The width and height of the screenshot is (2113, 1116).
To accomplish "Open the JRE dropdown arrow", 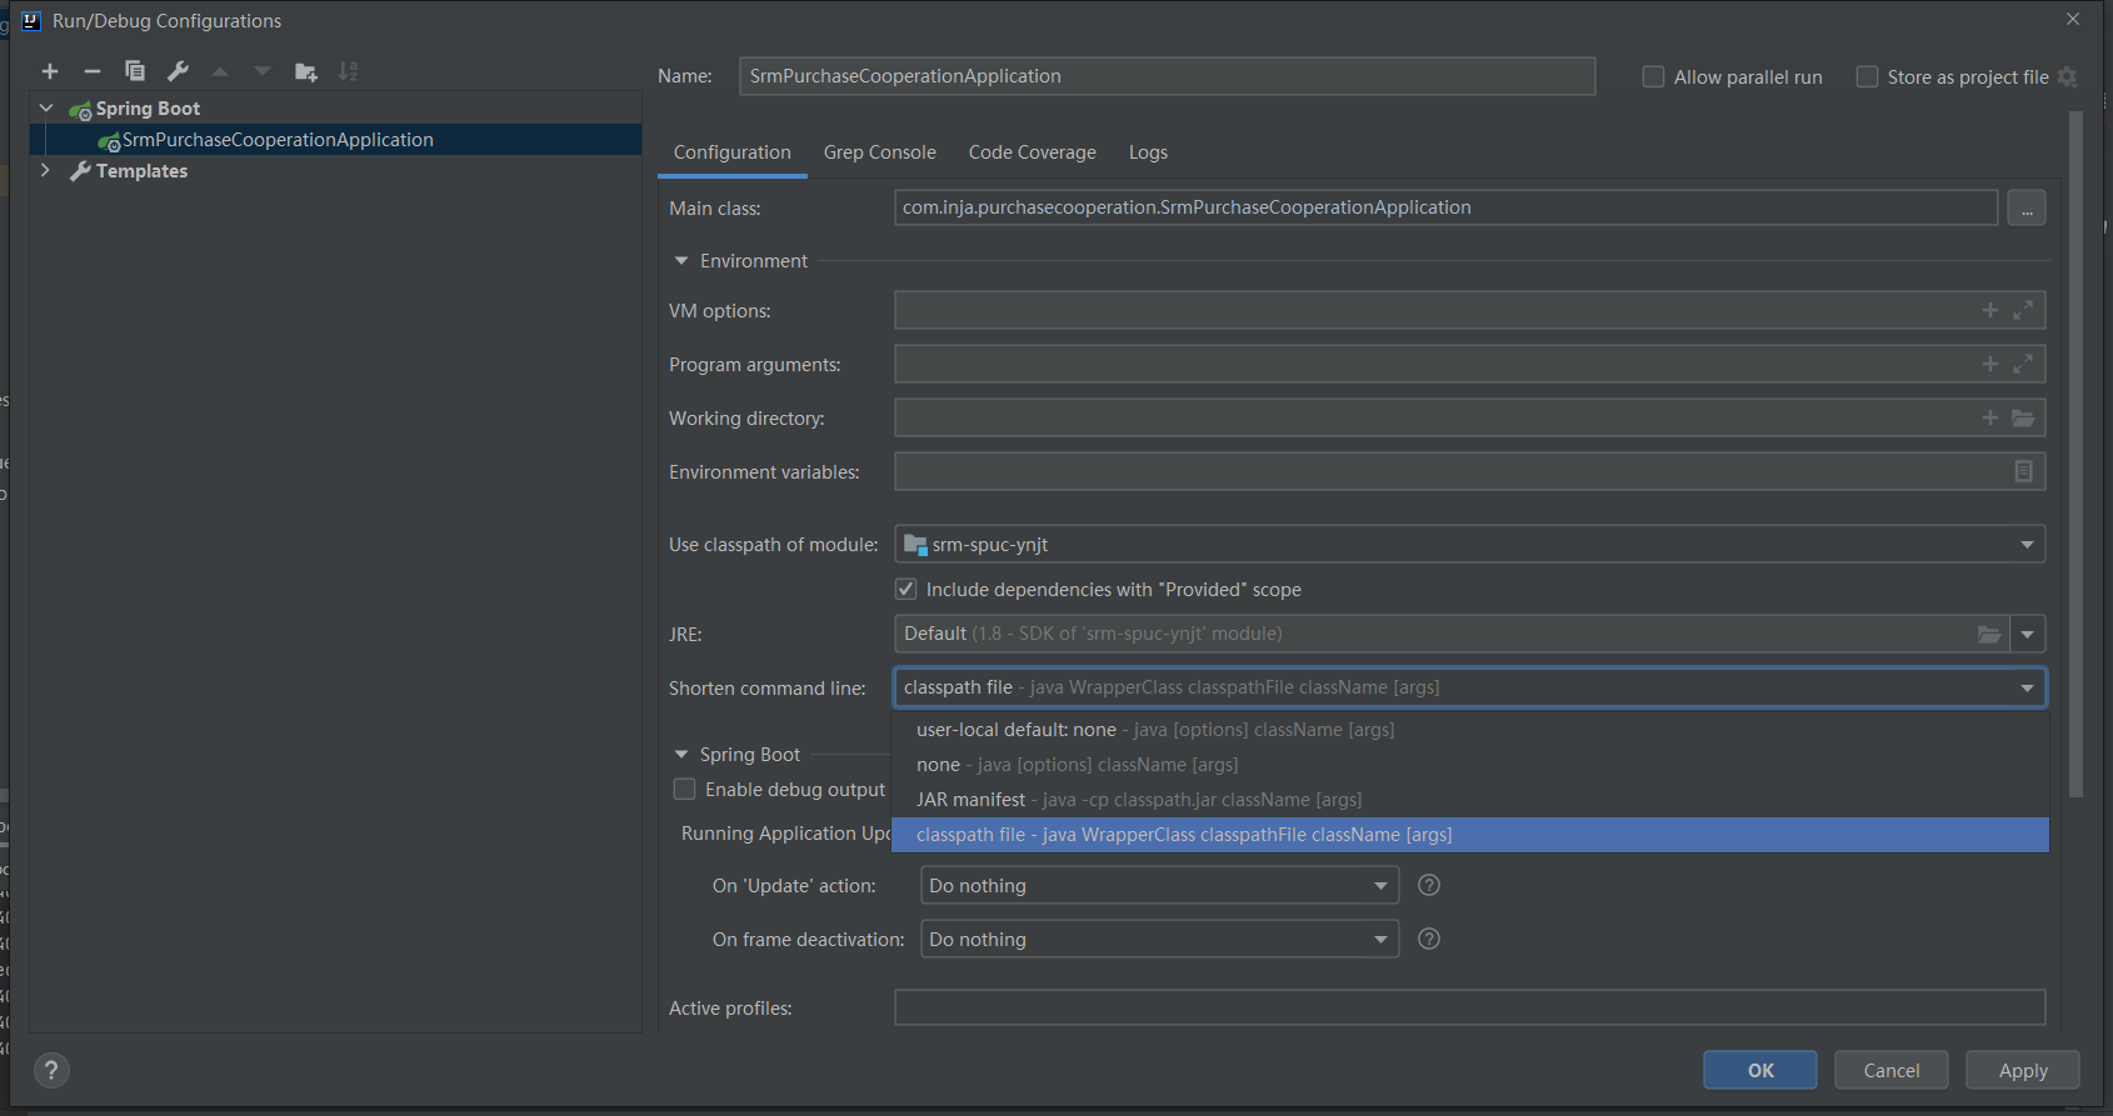I will coord(2027,634).
